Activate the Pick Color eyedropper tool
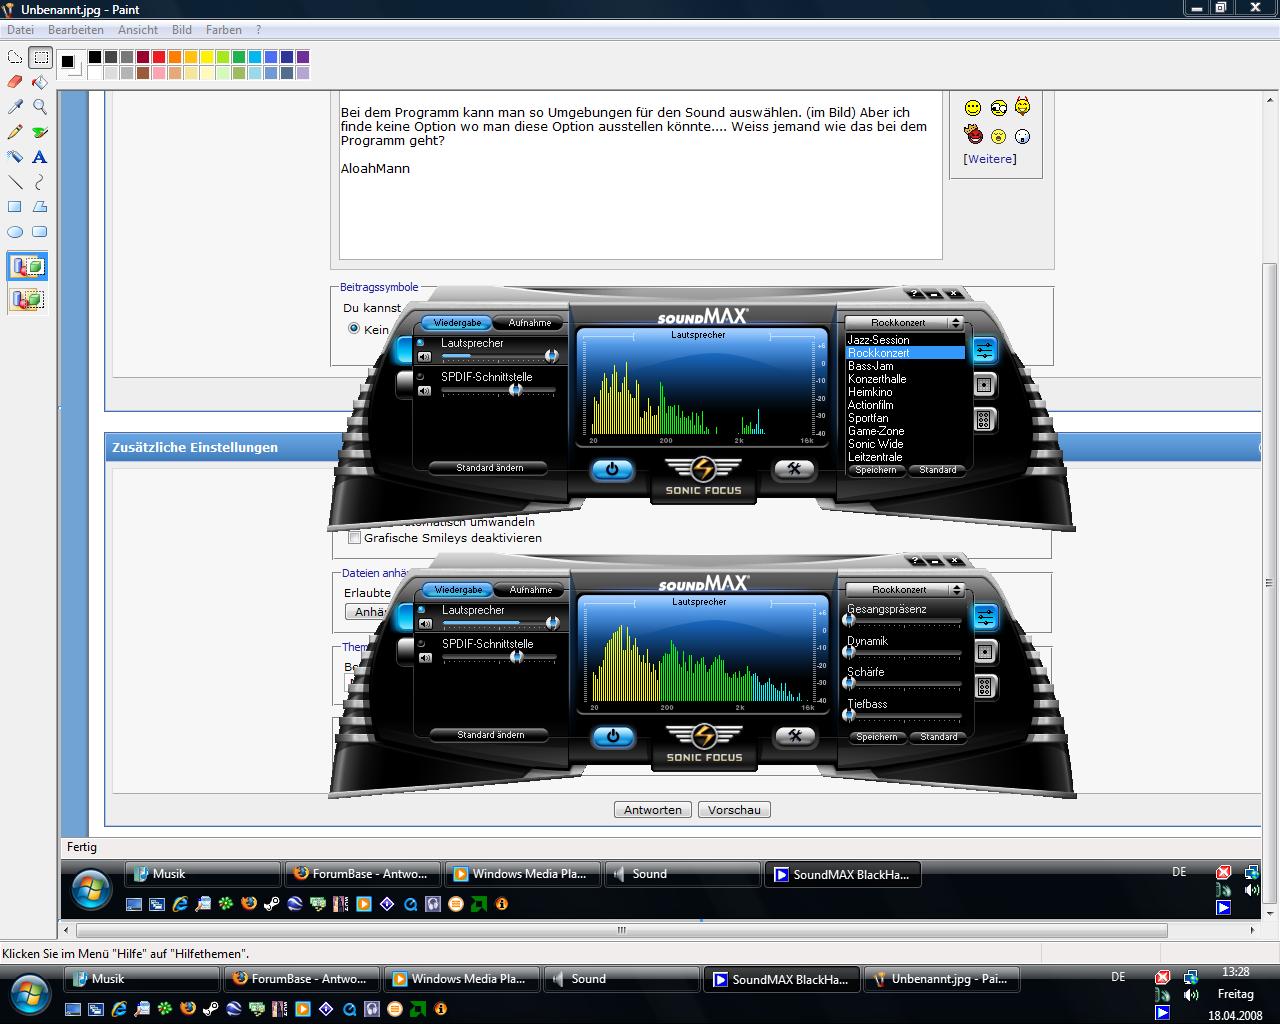This screenshot has width=1280, height=1024. point(15,107)
